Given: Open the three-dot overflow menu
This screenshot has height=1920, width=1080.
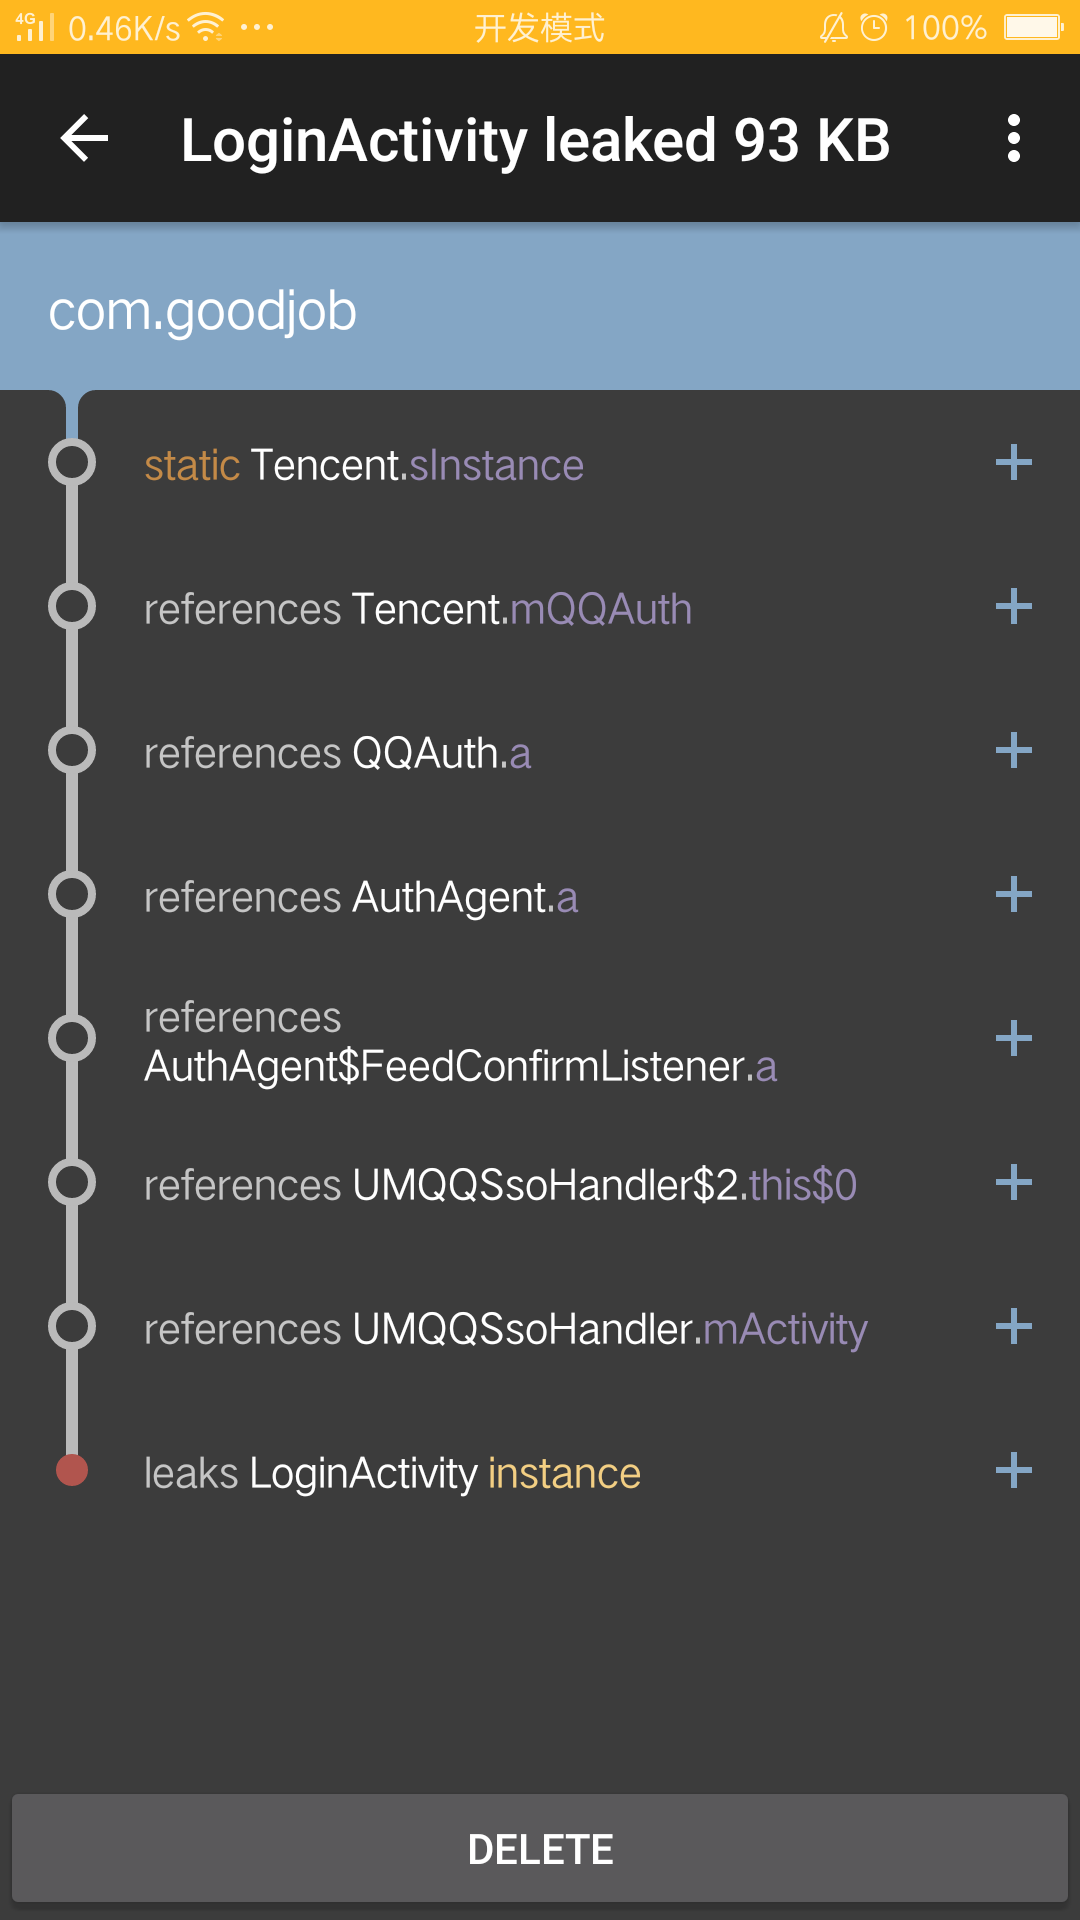Looking at the screenshot, I should point(1014,138).
